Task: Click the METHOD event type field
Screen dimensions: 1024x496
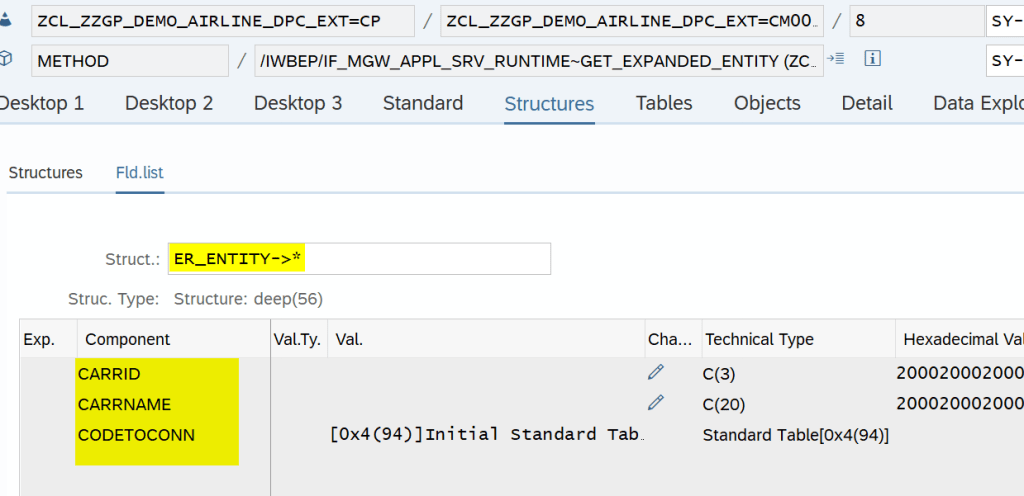Action: [x=130, y=61]
